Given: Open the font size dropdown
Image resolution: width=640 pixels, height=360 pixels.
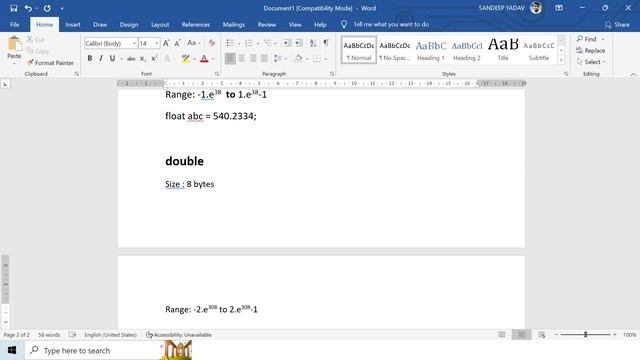Looking at the screenshot, I should 157,43.
